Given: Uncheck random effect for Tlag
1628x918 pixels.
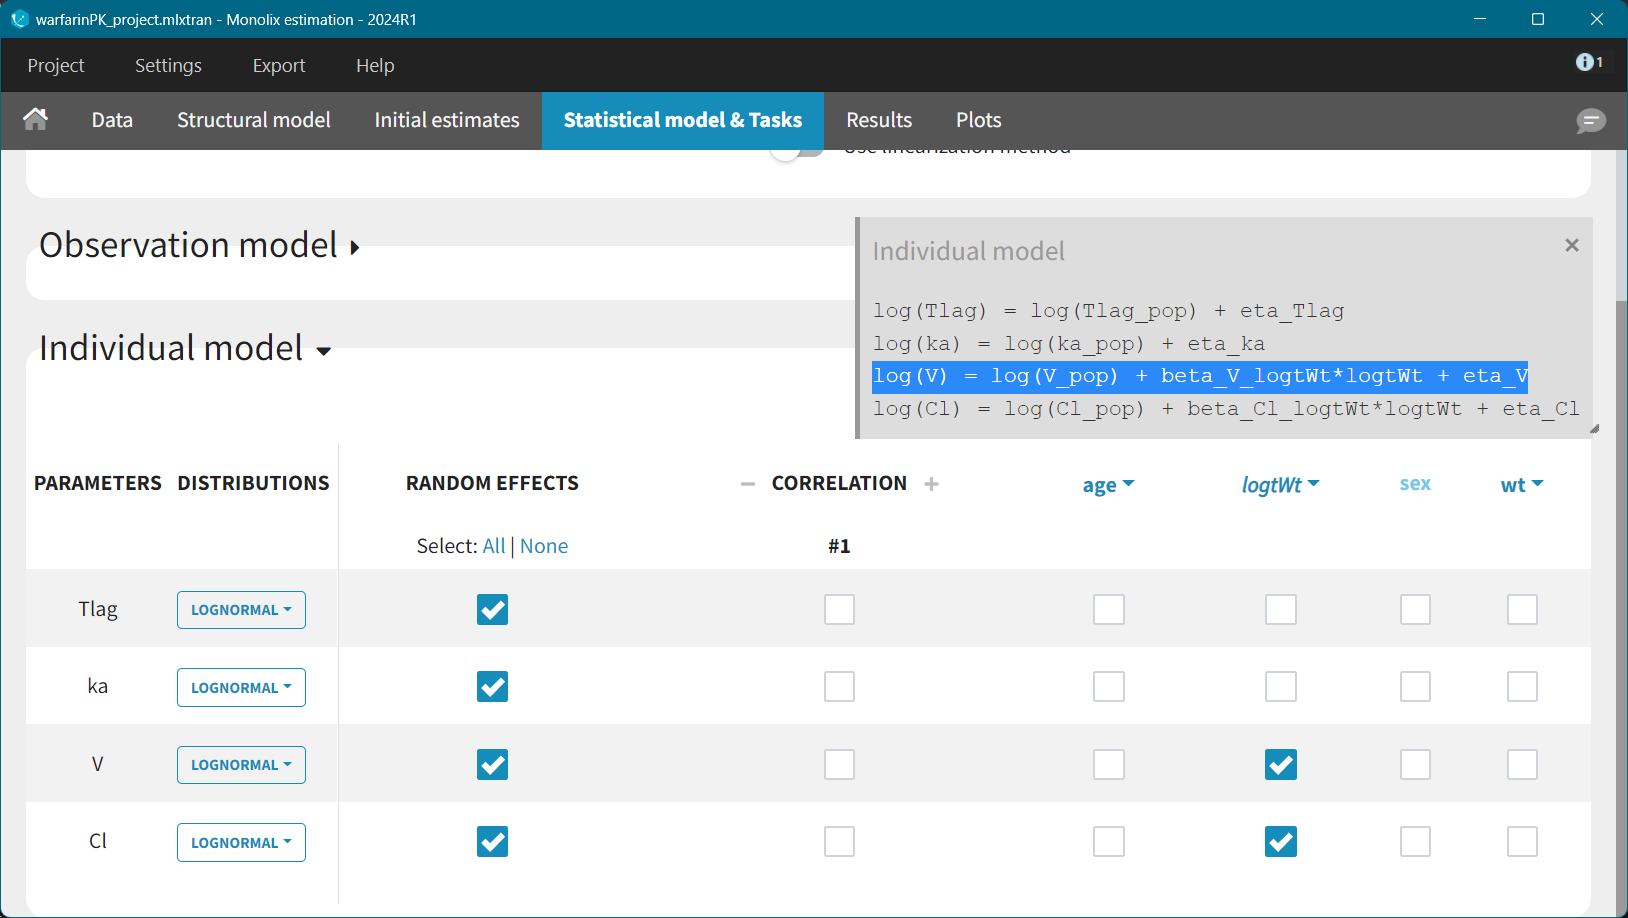Looking at the screenshot, I should [x=492, y=609].
